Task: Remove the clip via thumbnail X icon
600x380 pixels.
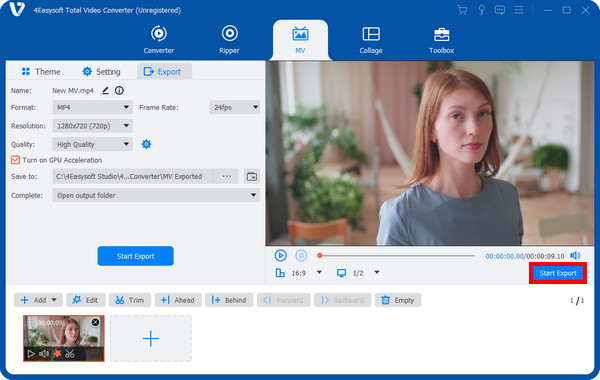Action: point(95,322)
